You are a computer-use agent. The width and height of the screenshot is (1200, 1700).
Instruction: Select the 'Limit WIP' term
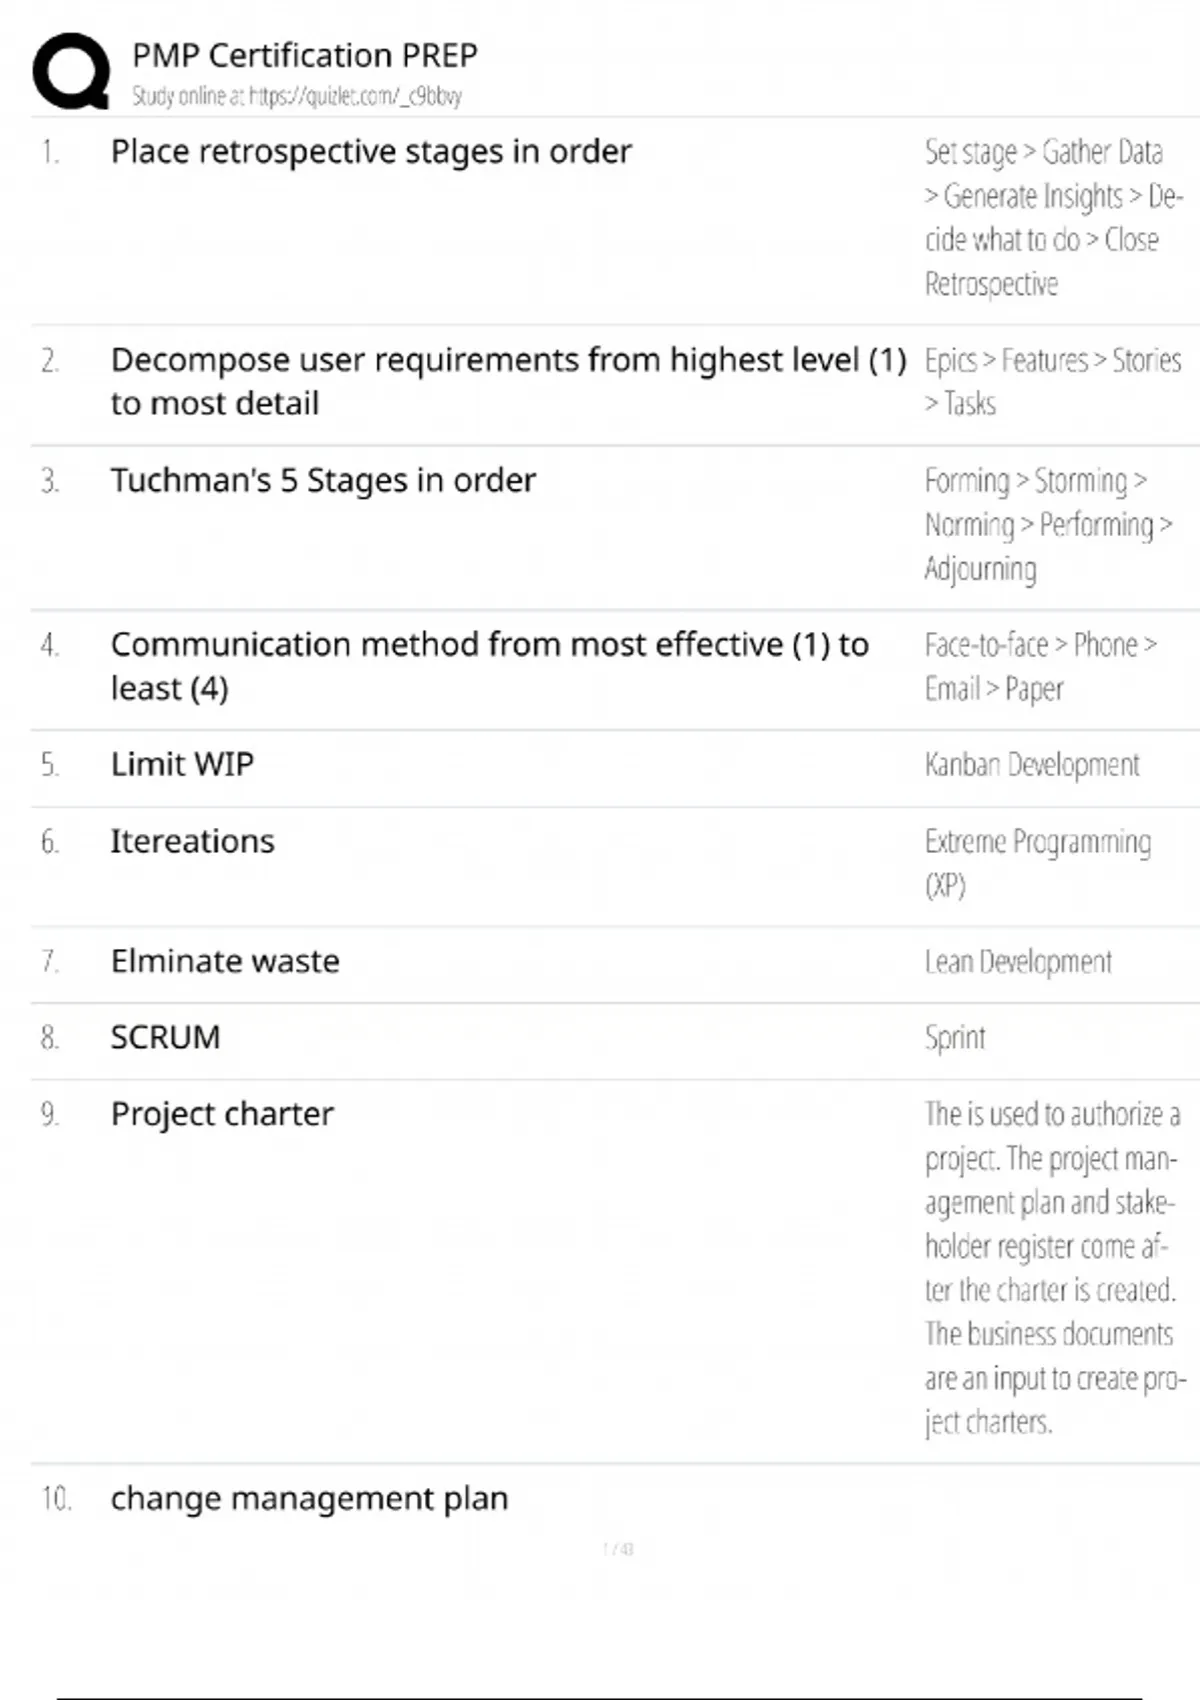182,764
